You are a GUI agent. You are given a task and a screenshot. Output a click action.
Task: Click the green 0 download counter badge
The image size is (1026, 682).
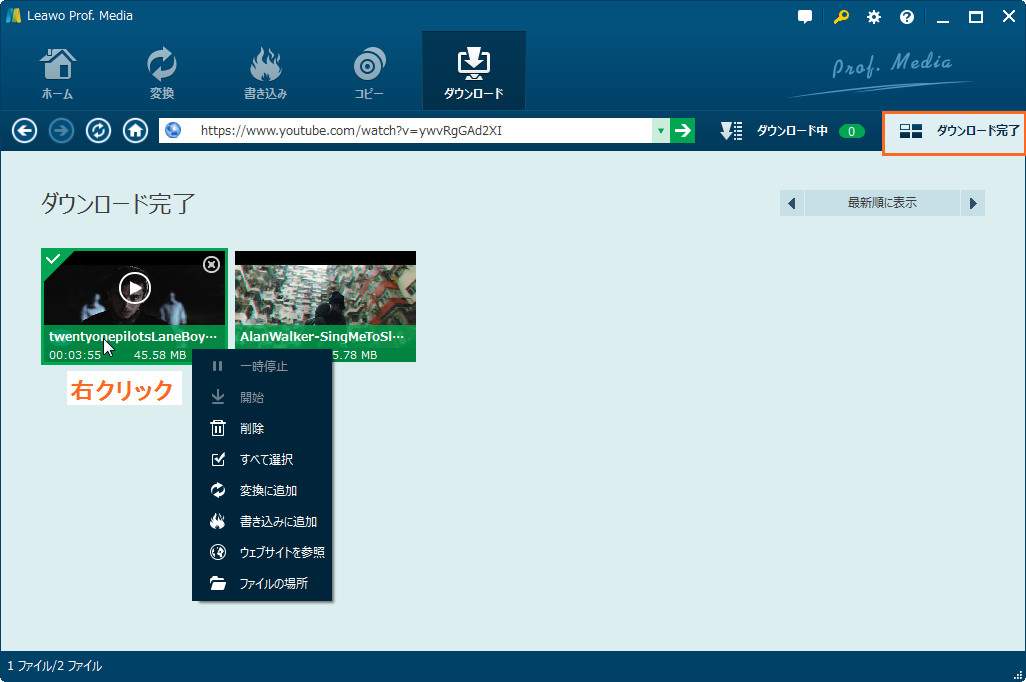pos(851,132)
